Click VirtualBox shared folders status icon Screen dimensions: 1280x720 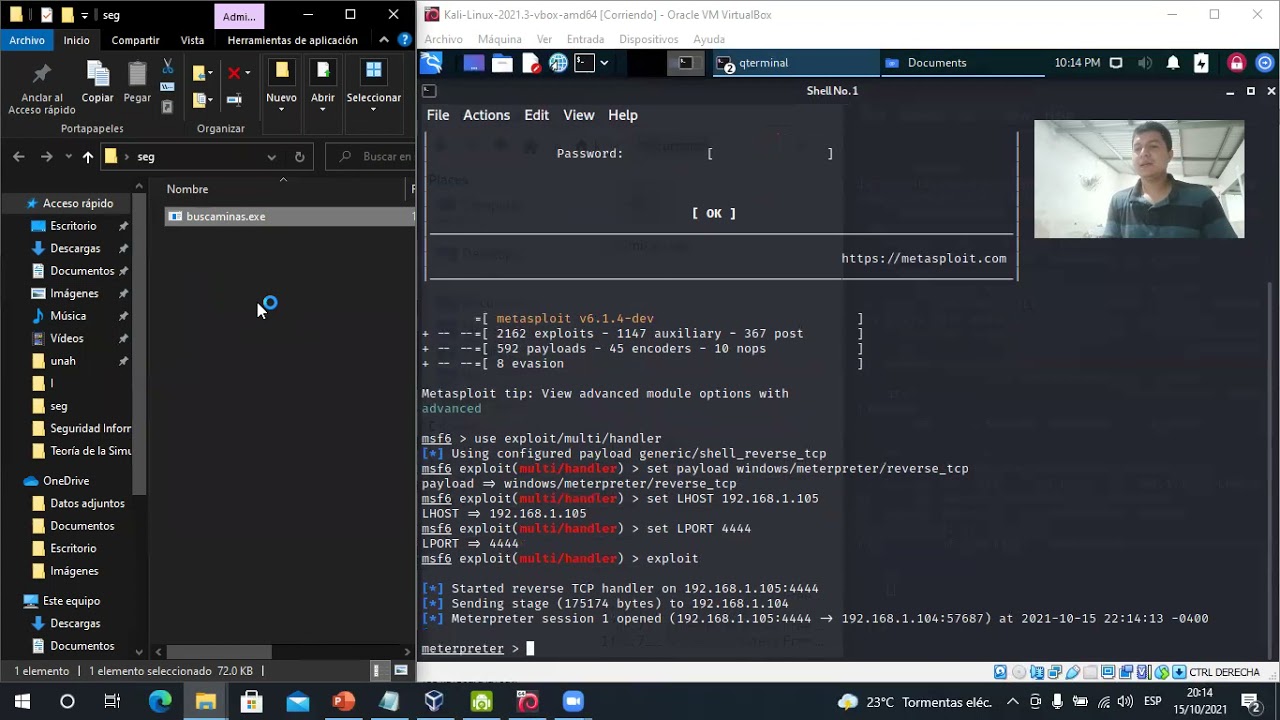(x=1091, y=672)
